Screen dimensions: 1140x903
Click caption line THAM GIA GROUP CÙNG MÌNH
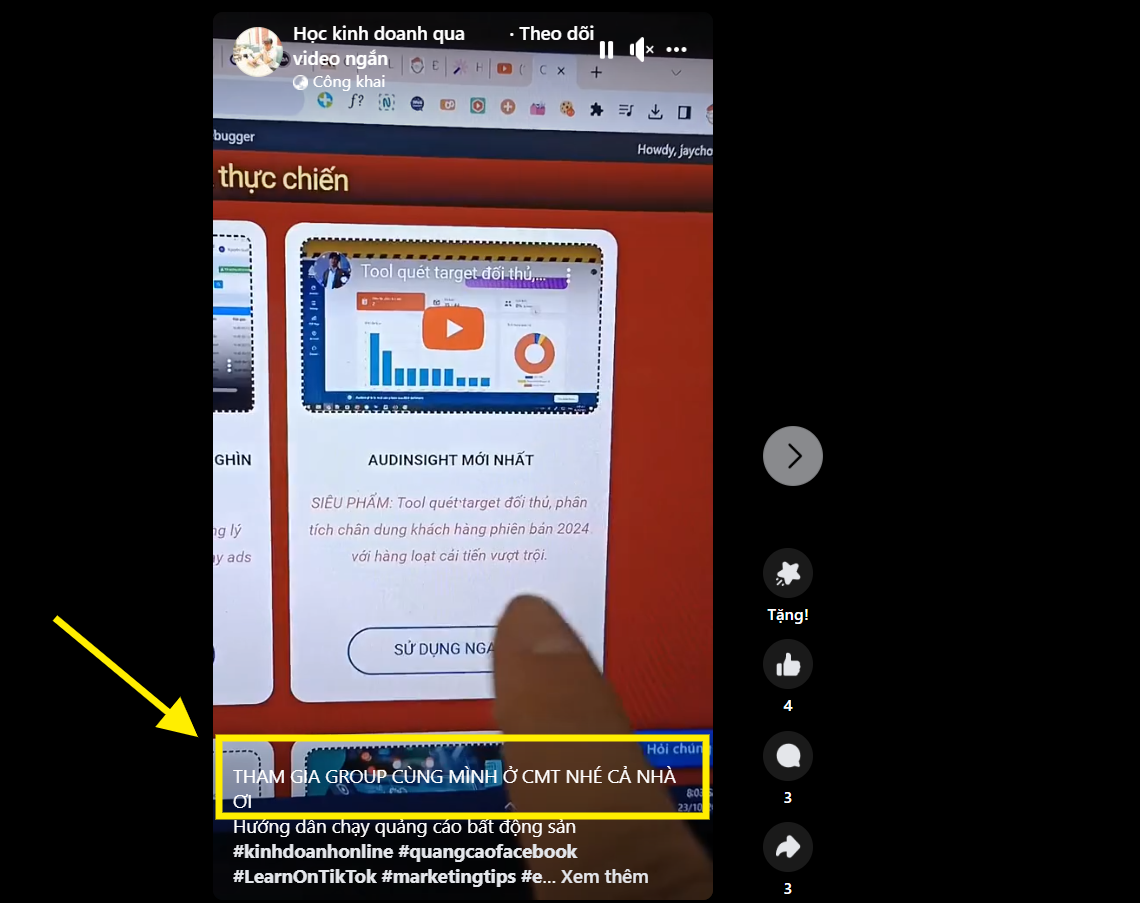pyautogui.click(x=454, y=788)
